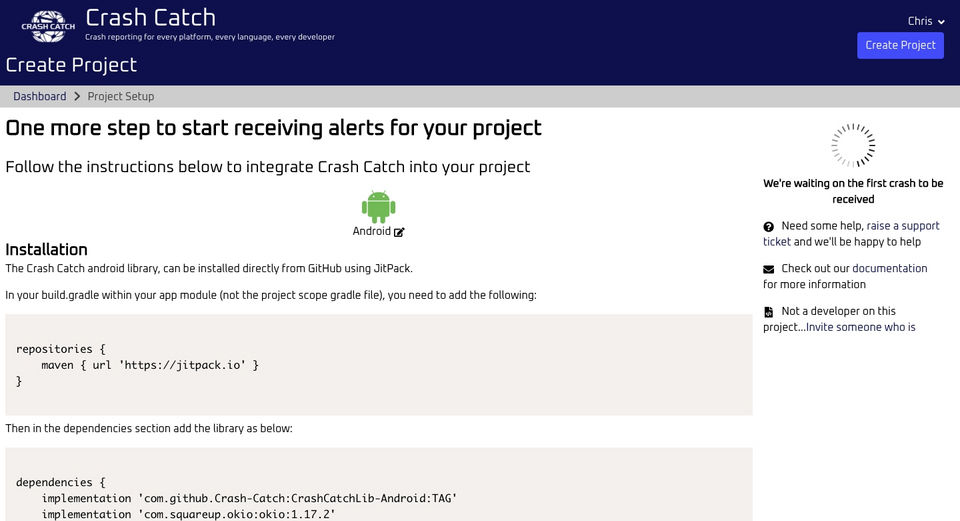960x521 pixels.
Task: Click the Installation section heading
Action: [x=47, y=249]
